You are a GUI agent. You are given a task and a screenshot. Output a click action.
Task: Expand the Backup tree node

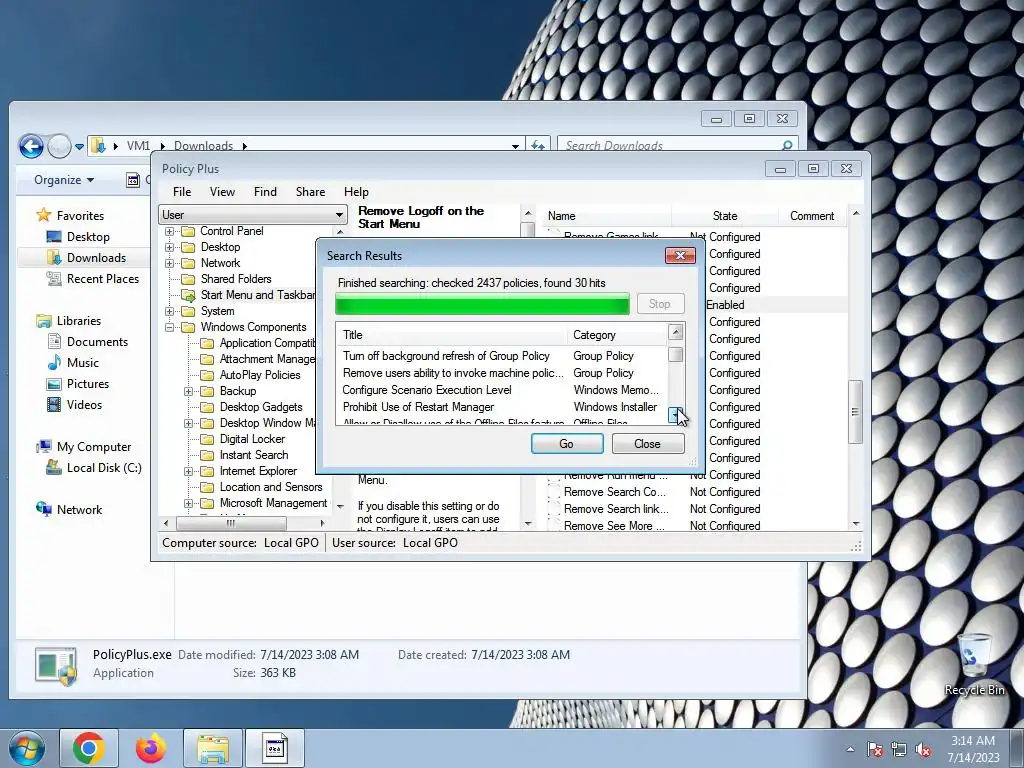coord(189,391)
